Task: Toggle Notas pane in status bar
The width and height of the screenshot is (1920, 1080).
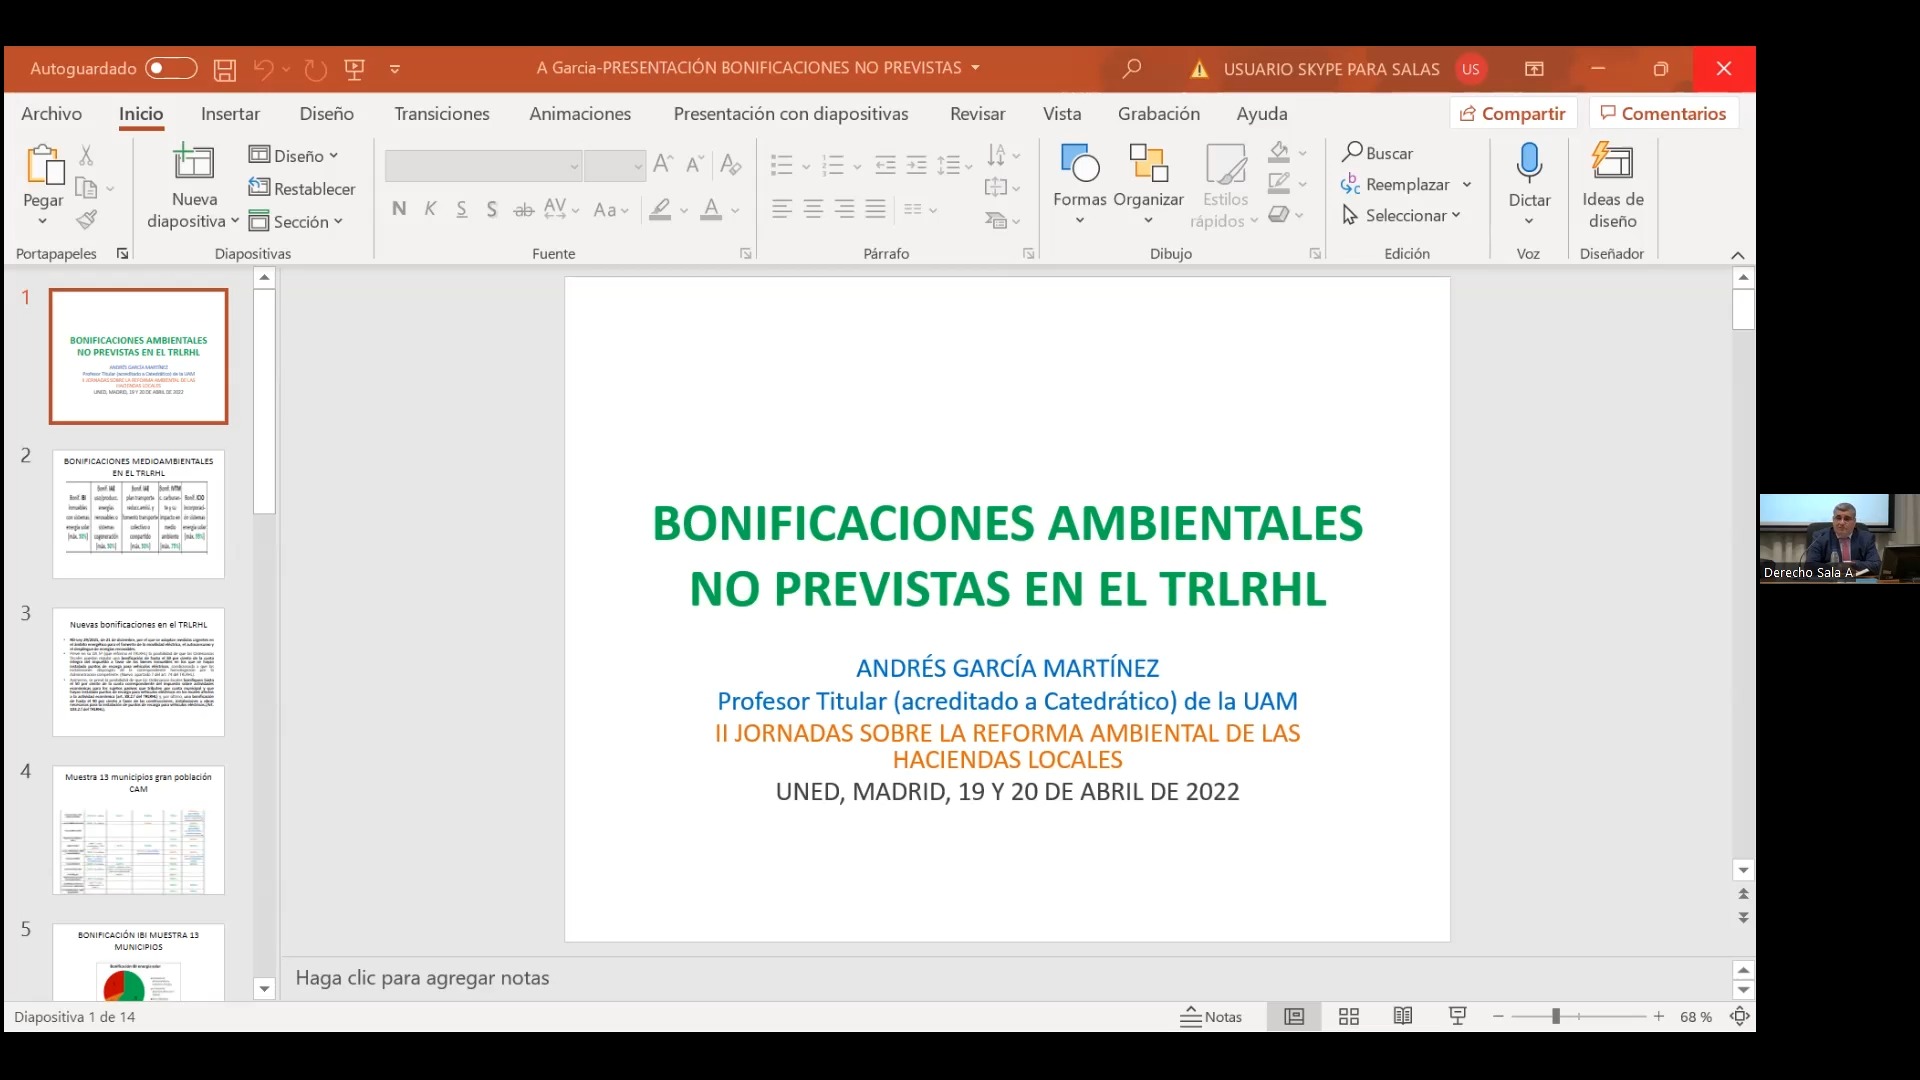Action: click(1211, 1016)
